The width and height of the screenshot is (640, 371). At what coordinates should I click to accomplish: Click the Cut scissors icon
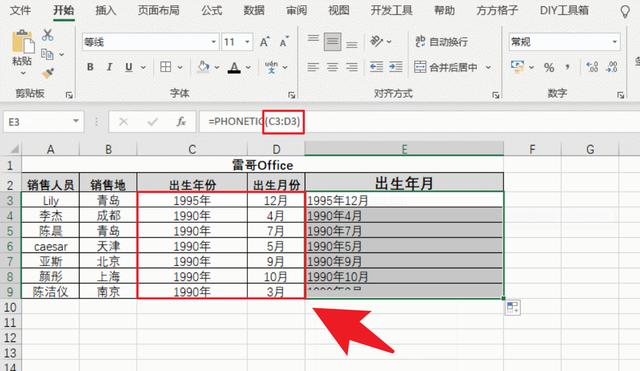(x=47, y=35)
